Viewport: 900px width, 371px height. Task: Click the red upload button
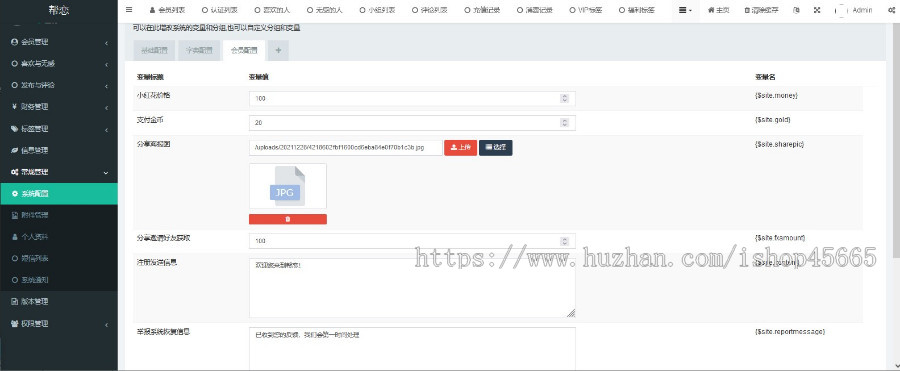[x=460, y=148]
